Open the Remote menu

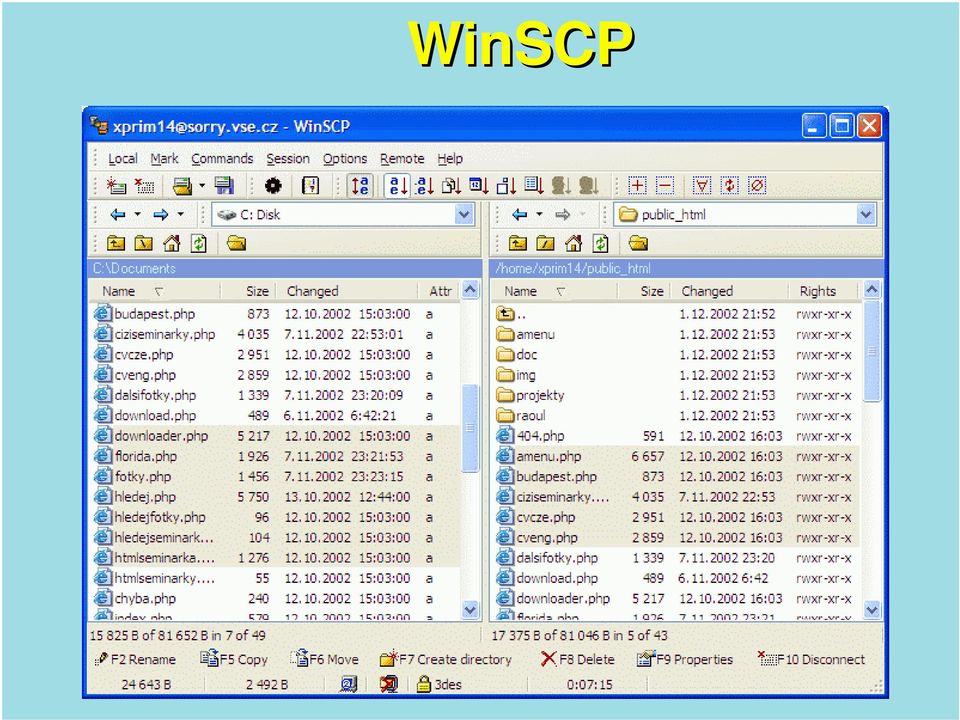coord(402,159)
